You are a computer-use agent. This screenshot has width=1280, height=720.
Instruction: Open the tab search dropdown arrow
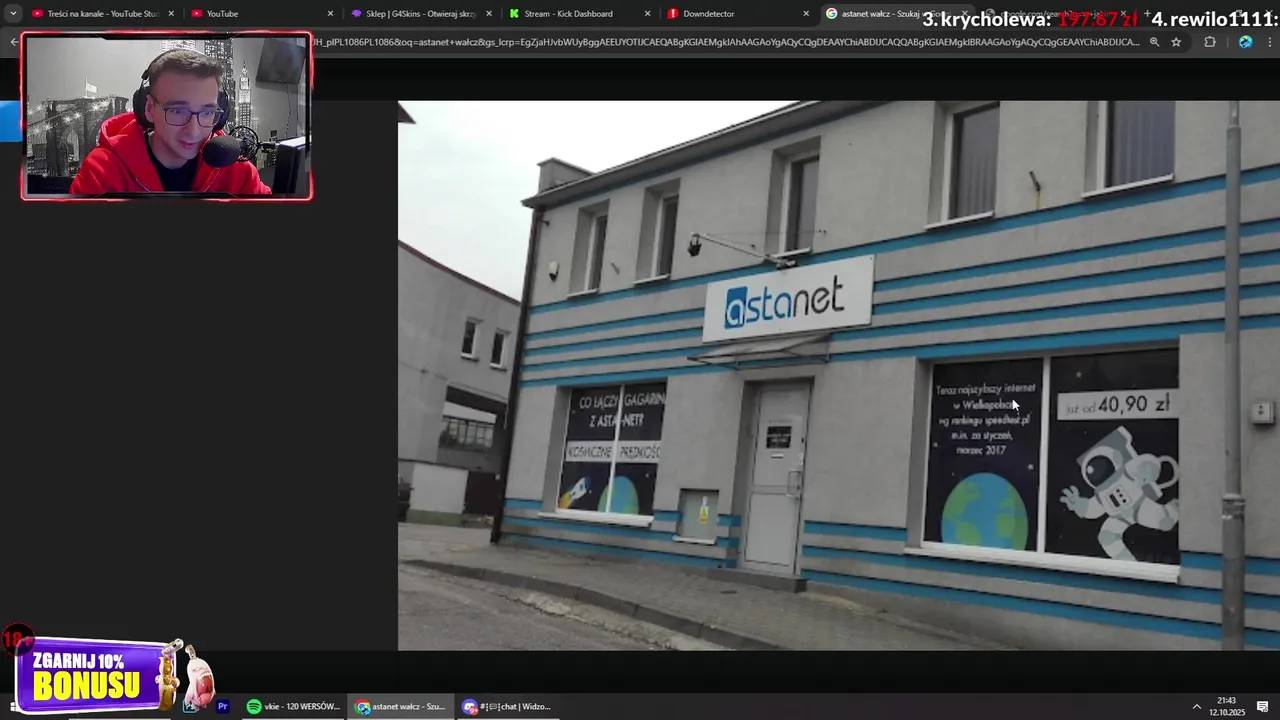coord(13,14)
